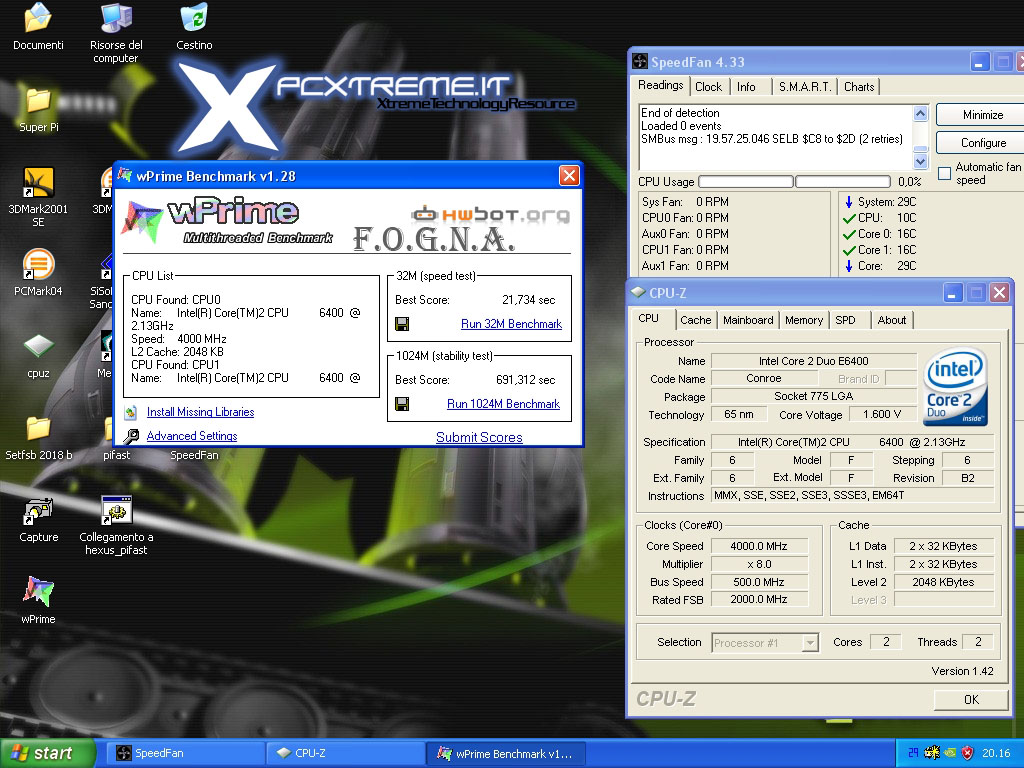Open SpeedFan S.M.A.R.T. tab

[x=805, y=87]
